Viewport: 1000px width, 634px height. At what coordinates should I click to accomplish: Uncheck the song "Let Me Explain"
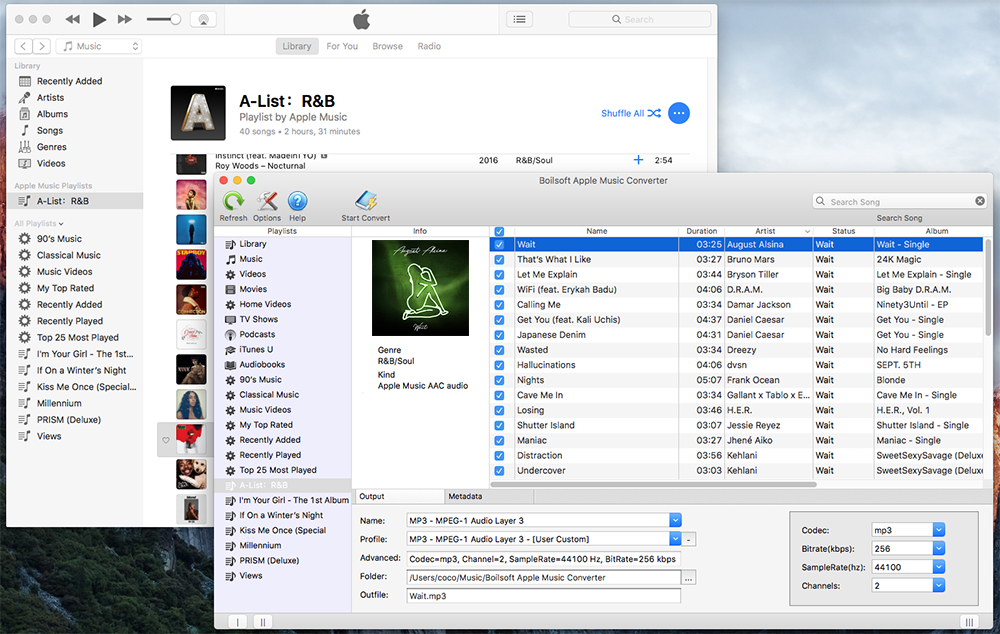[499, 275]
